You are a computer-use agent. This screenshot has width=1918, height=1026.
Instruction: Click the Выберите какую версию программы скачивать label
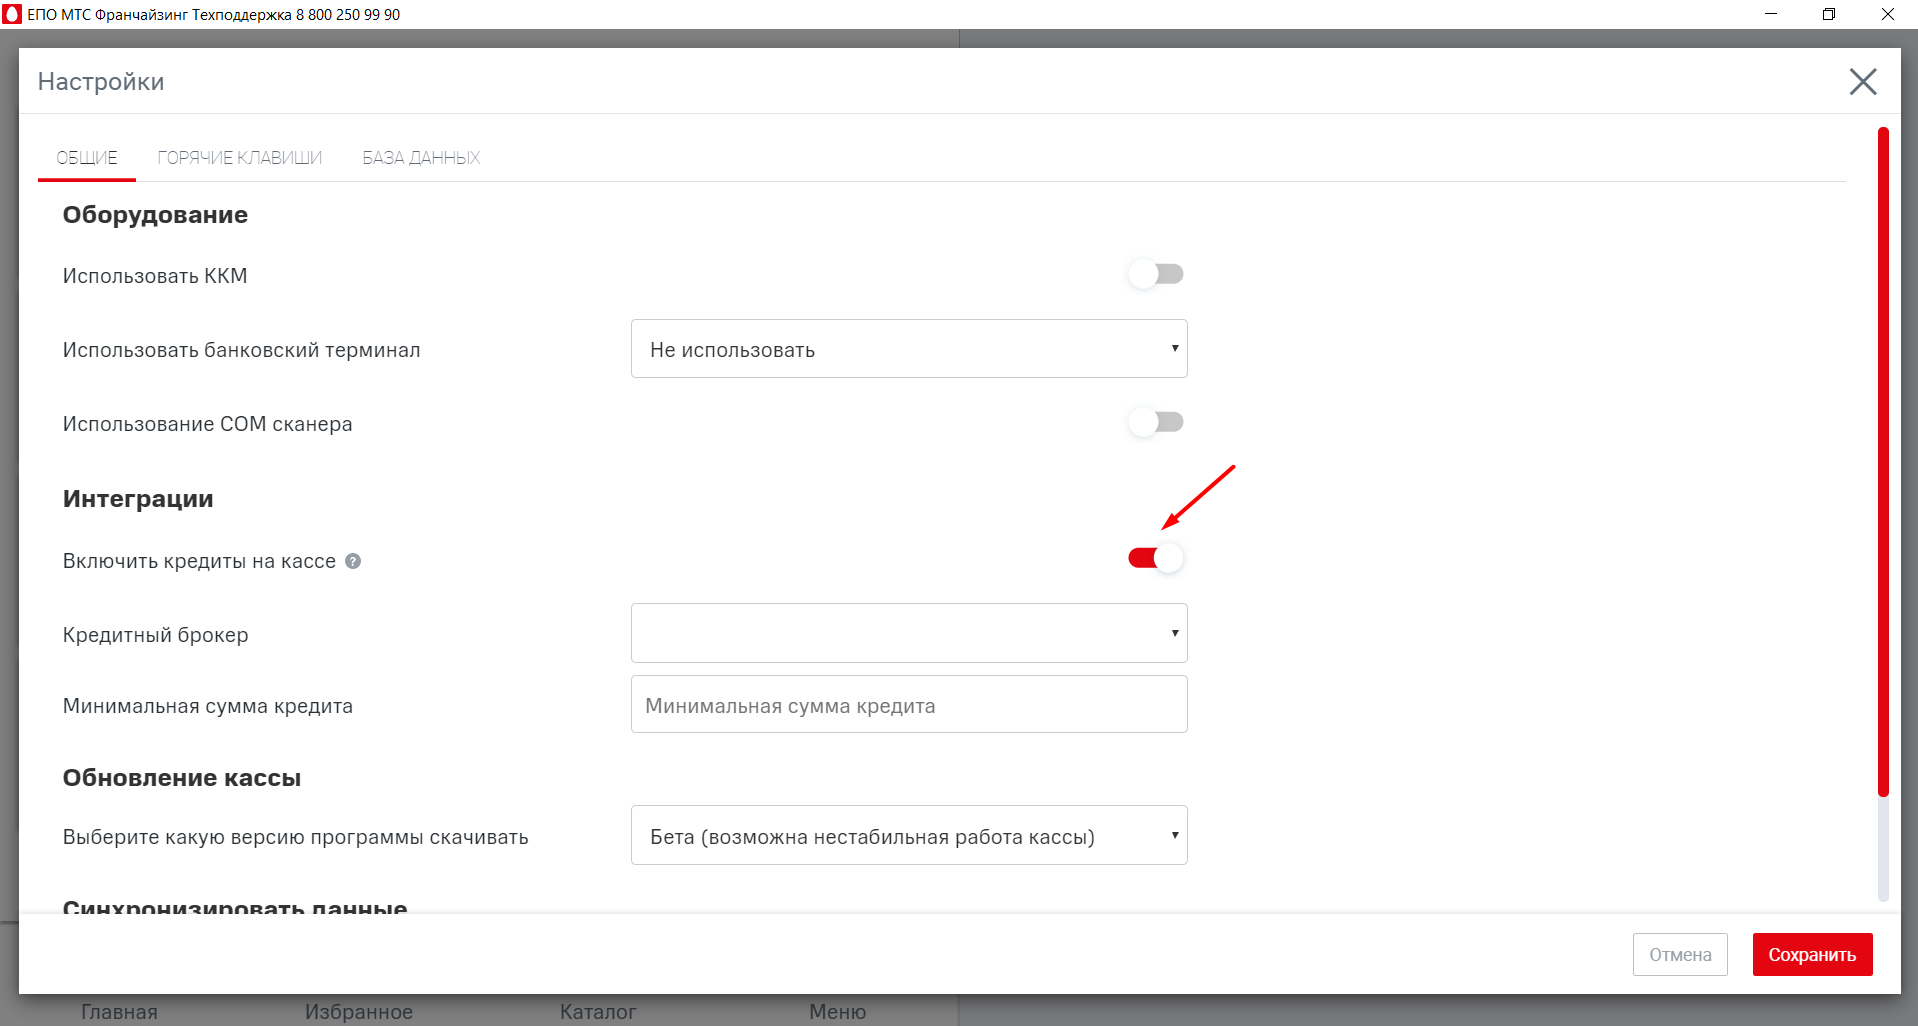295,837
